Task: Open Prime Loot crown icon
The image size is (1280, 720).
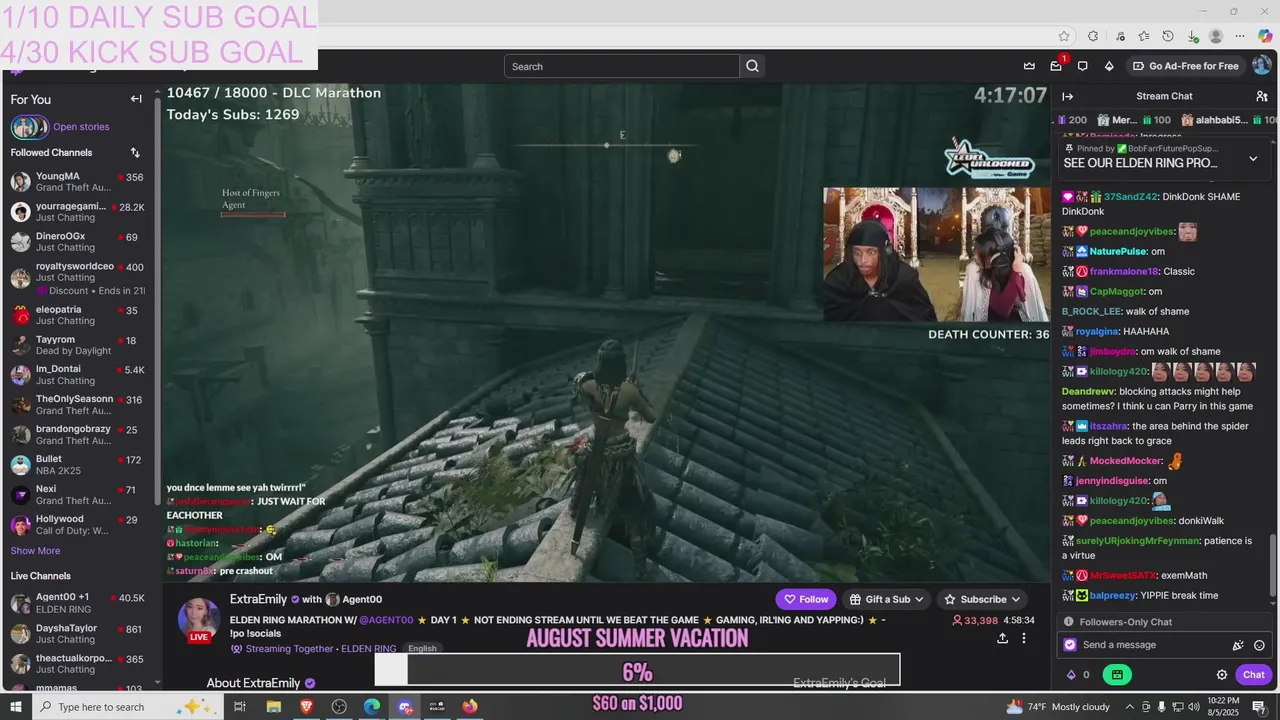Action: pos(1029,66)
